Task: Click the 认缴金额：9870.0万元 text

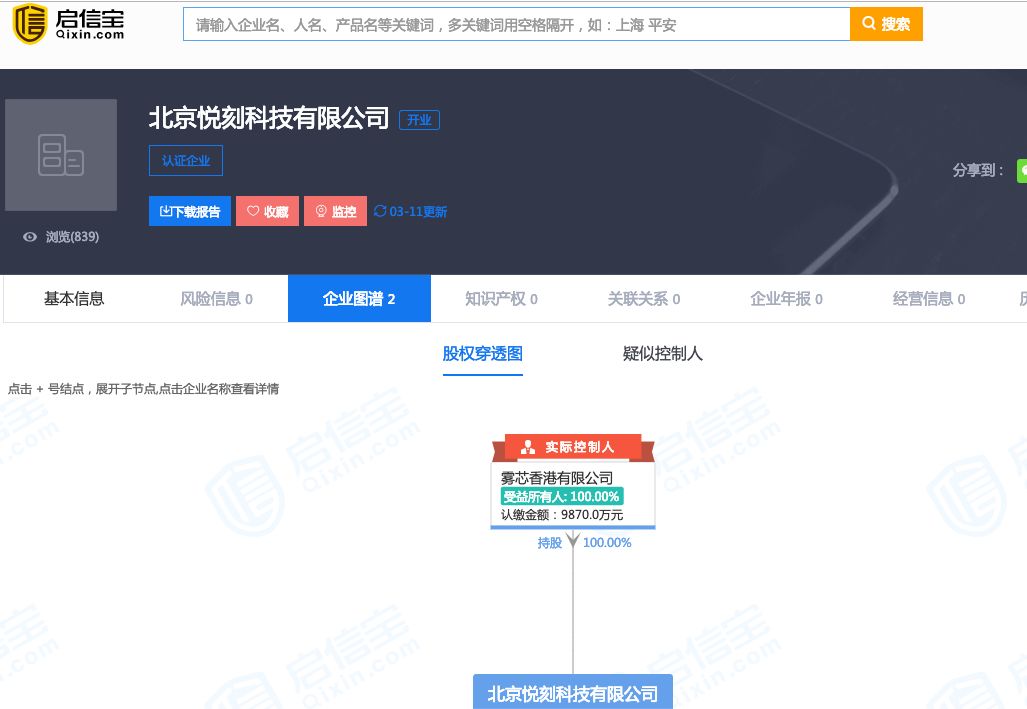Action: point(562,515)
